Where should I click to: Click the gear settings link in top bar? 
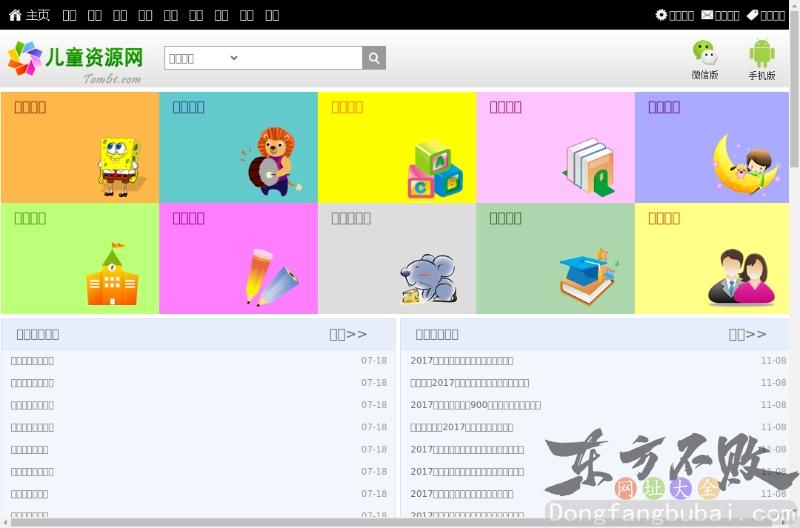click(674, 15)
